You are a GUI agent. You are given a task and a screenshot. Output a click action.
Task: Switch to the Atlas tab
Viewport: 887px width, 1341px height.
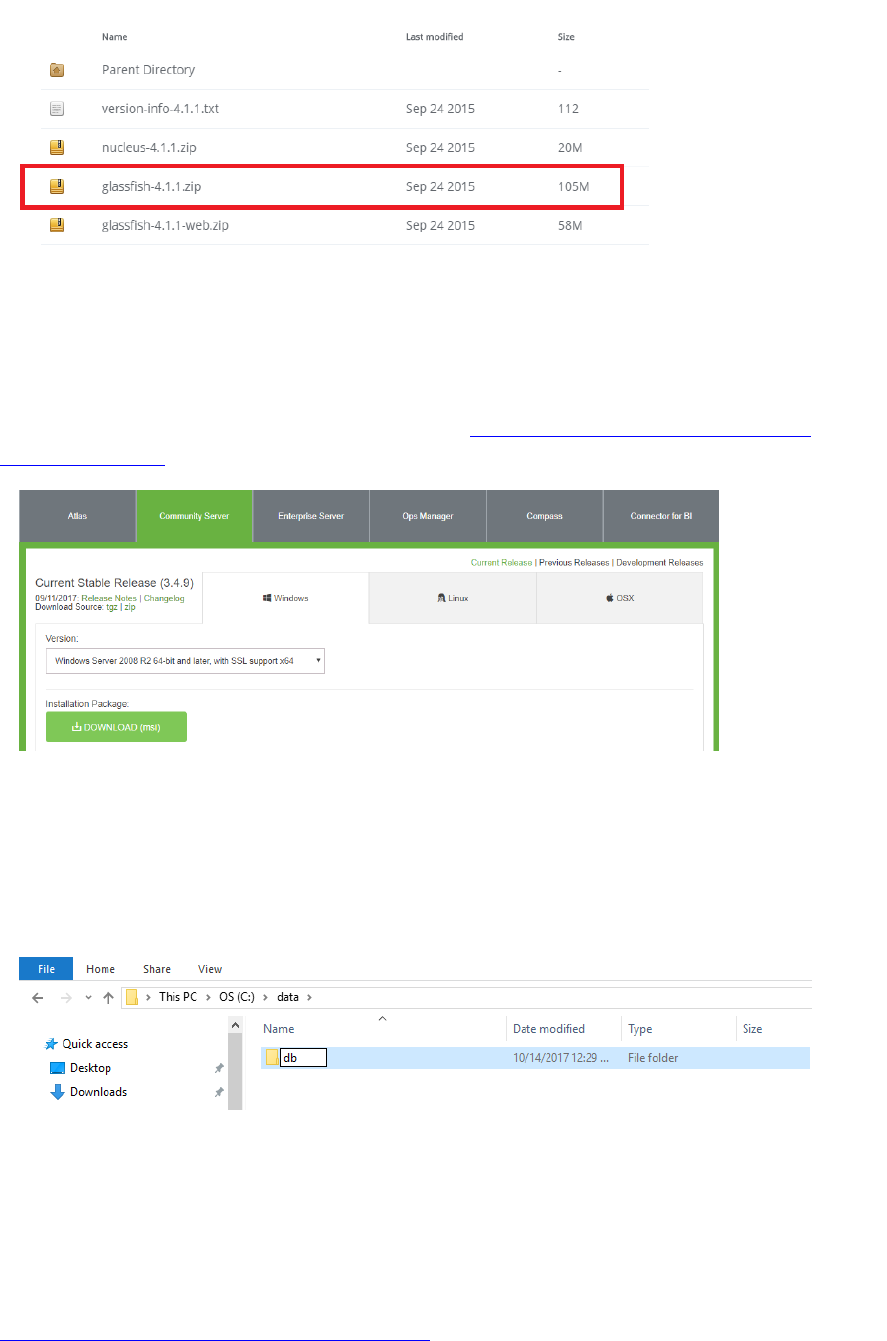78,516
